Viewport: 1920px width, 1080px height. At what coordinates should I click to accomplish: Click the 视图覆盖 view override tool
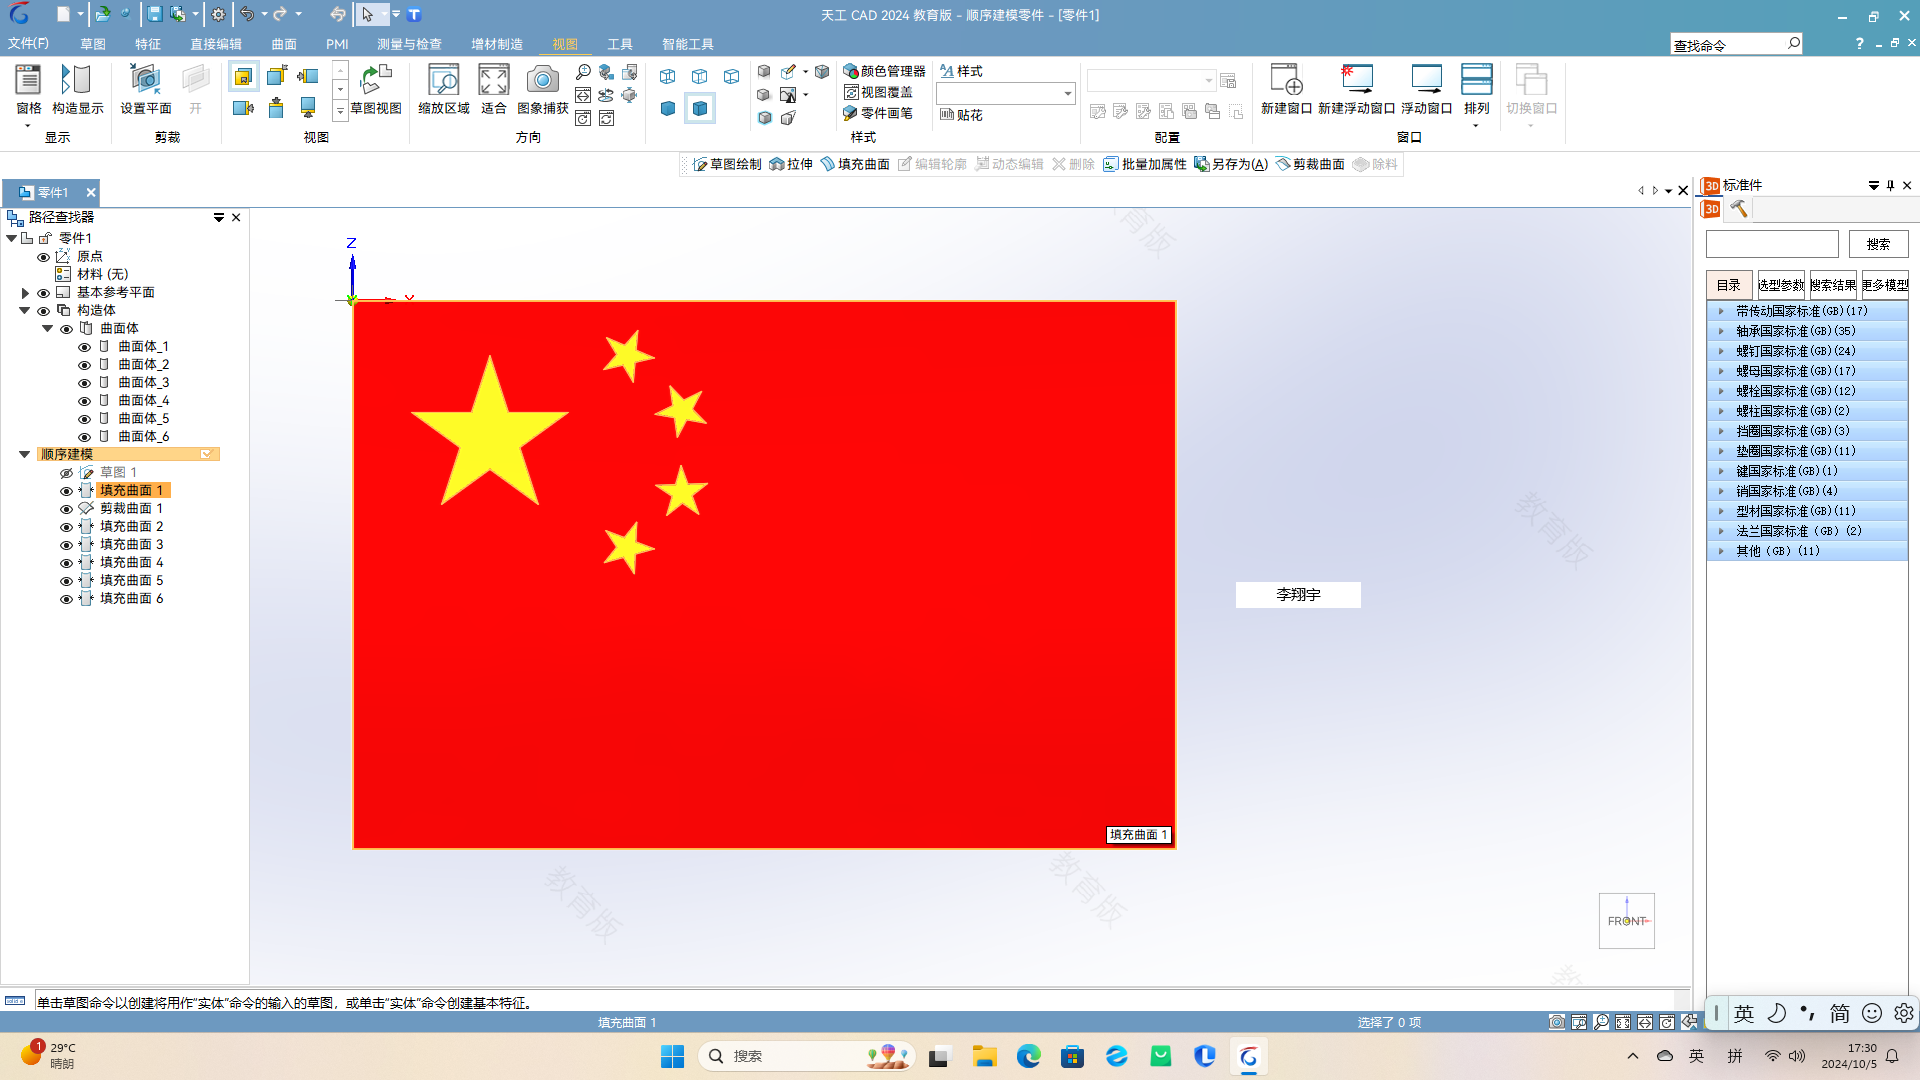(878, 92)
